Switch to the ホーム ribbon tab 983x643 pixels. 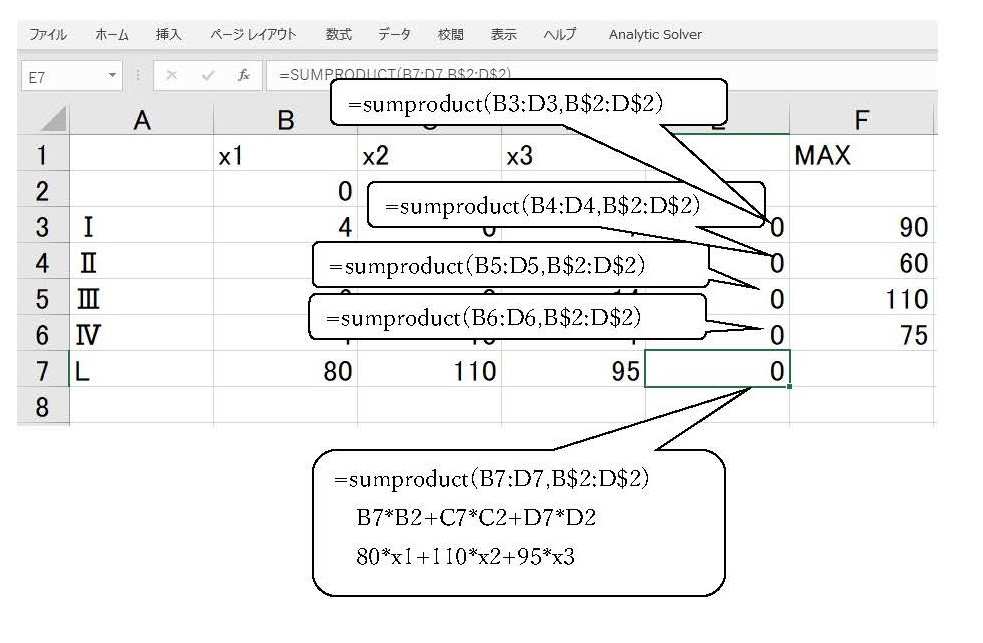pyautogui.click(x=112, y=34)
